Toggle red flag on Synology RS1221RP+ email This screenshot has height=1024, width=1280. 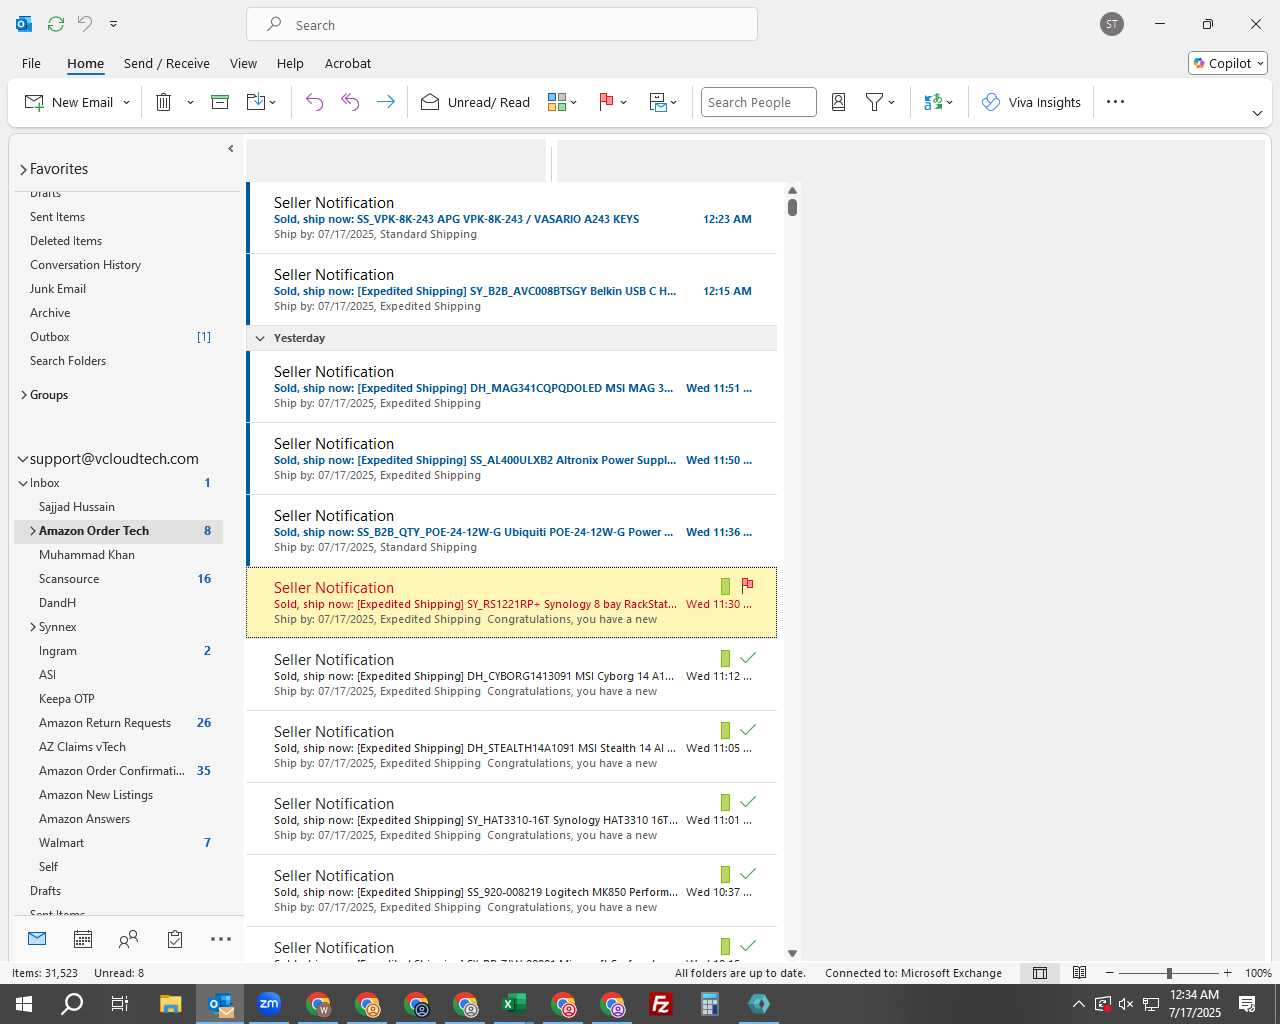[747, 586]
